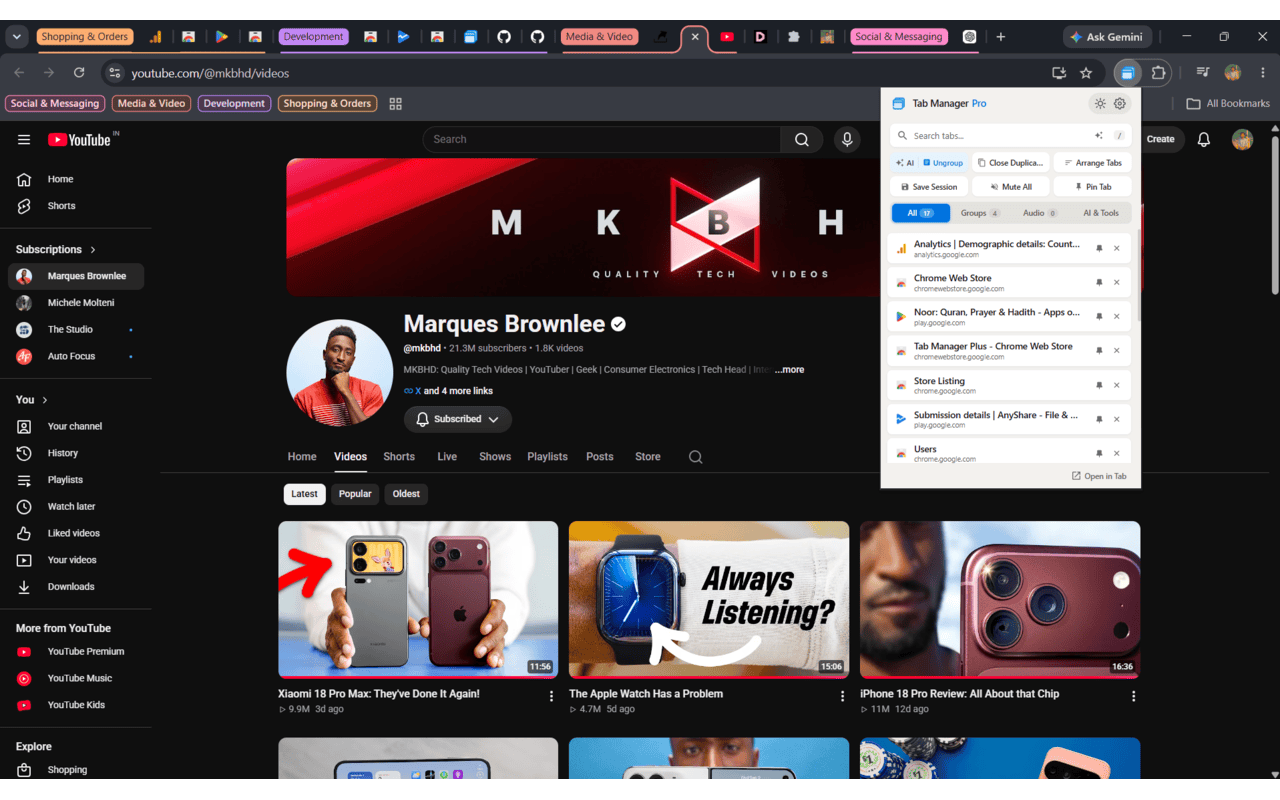This screenshot has width=1280, height=800.
Task: Close the Tab Manager Plus tab row
Action: point(1117,350)
